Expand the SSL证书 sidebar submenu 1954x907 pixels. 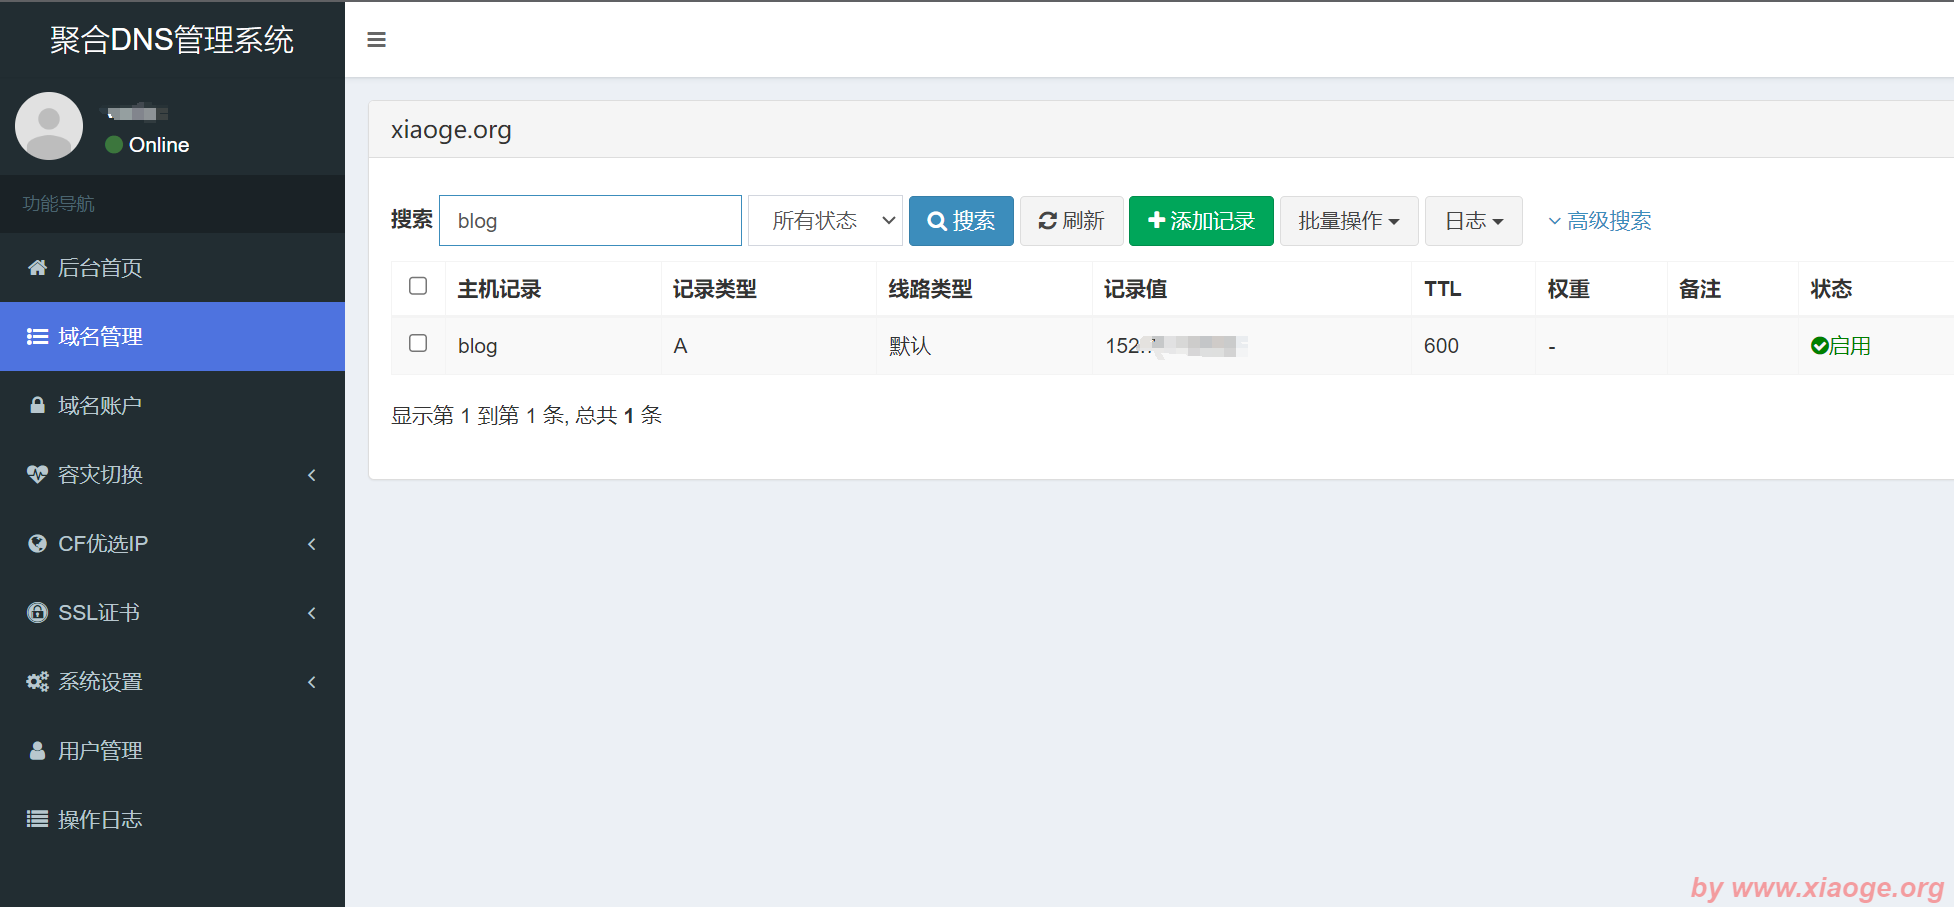(x=172, y=613)
